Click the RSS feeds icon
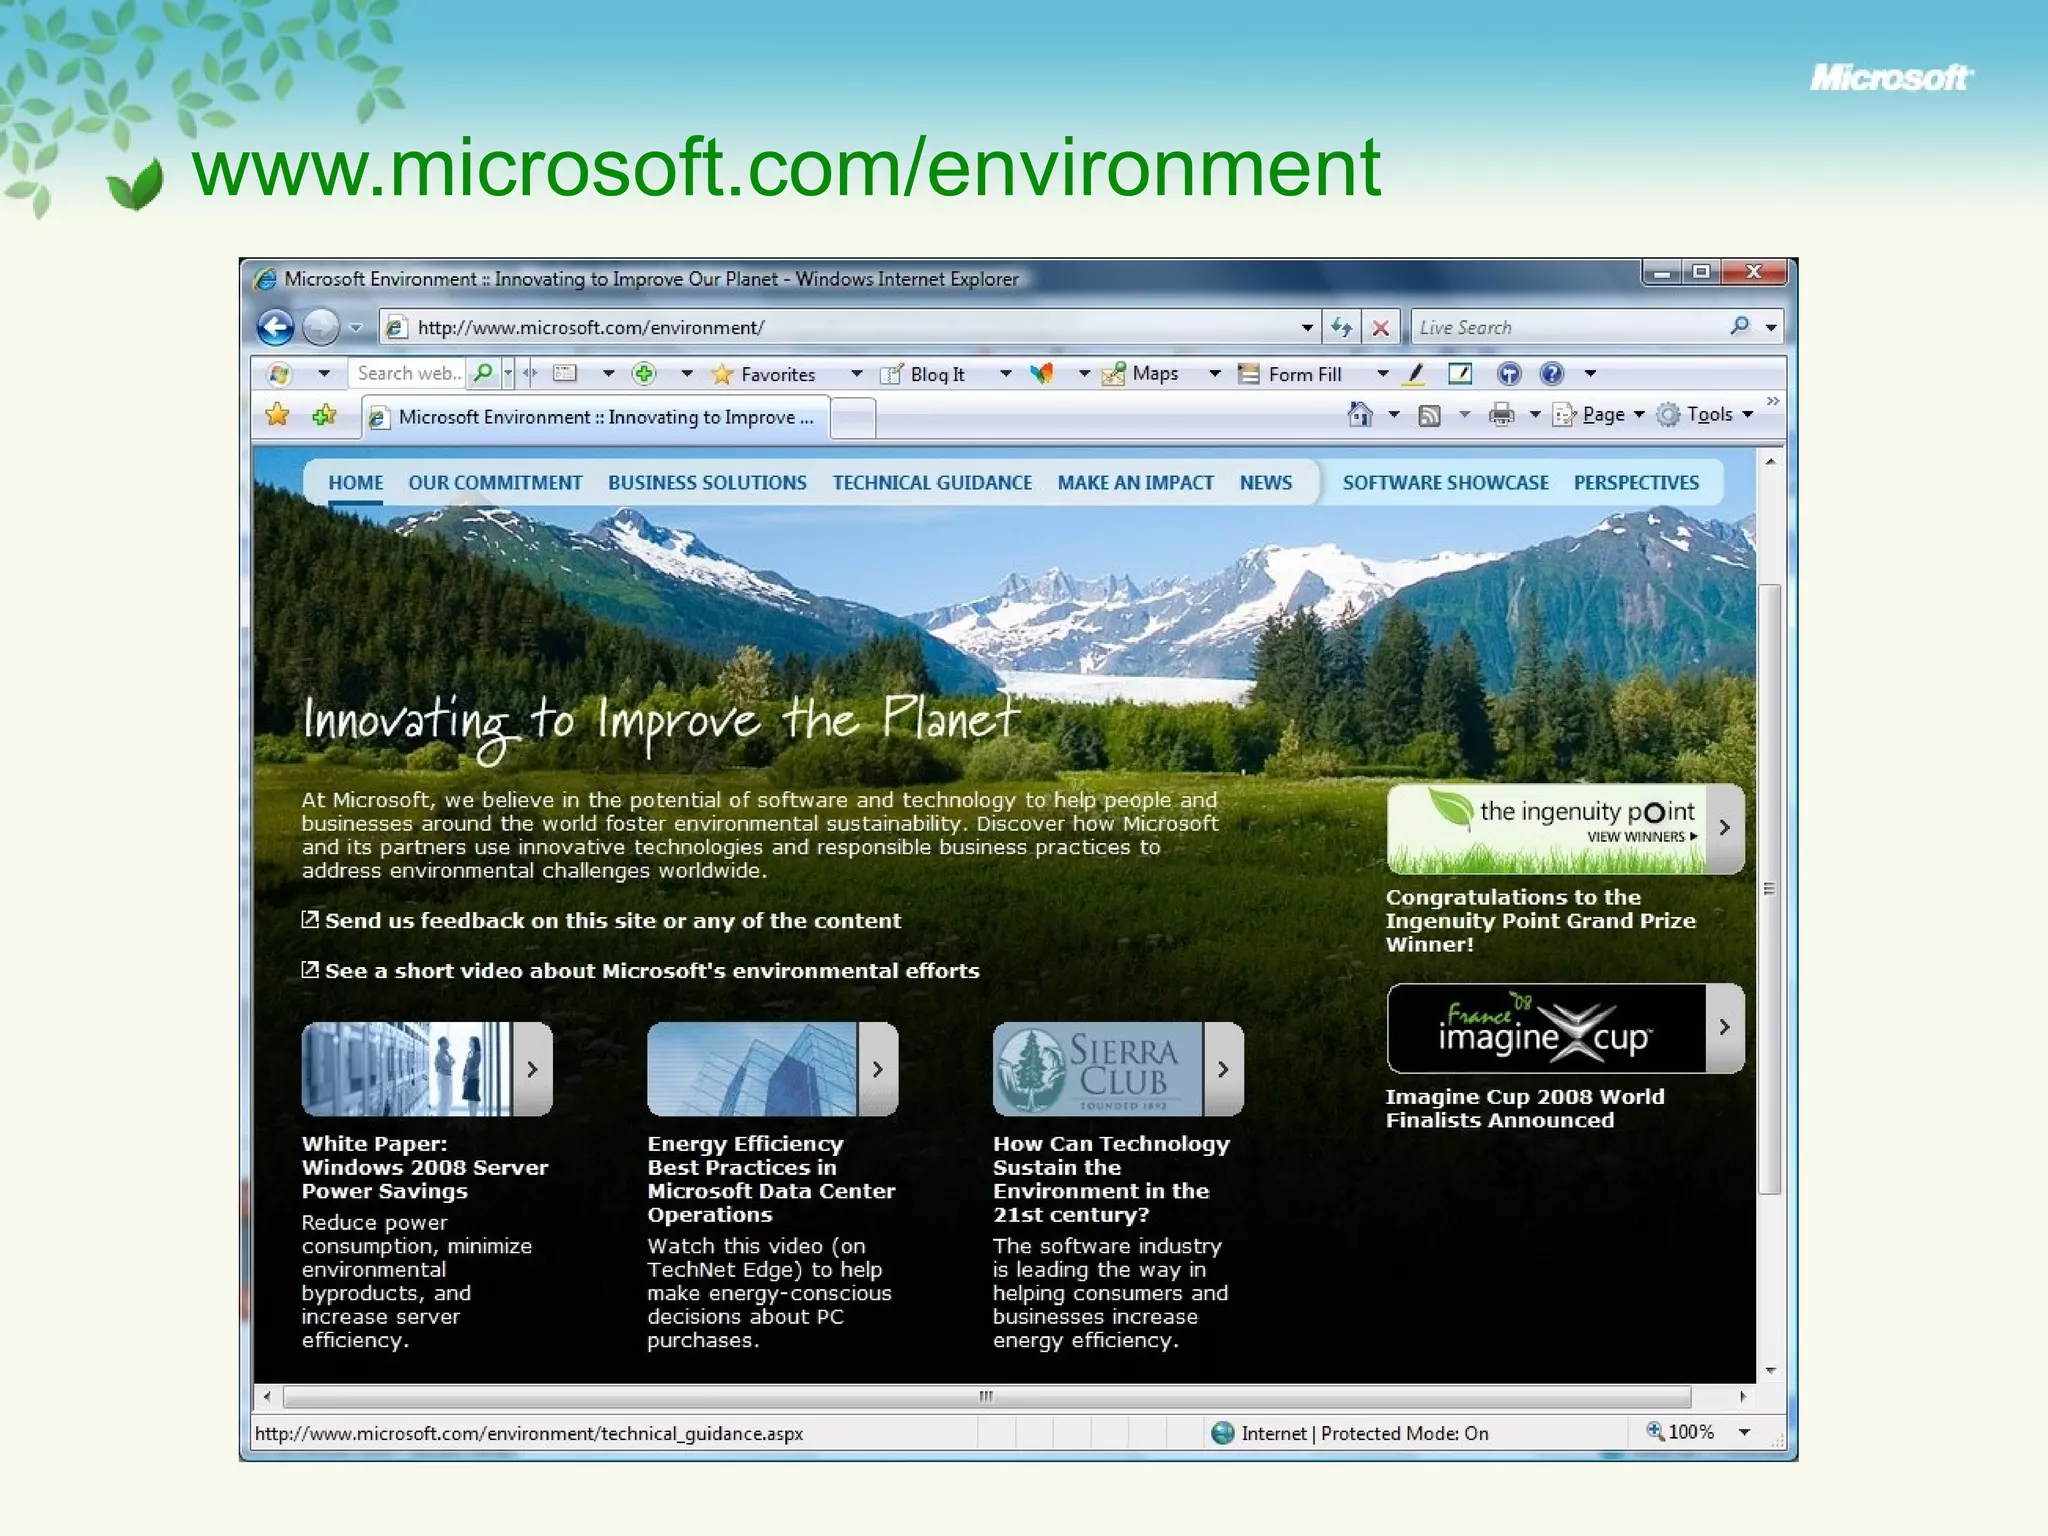2048x1536 pixels. 1430,415
